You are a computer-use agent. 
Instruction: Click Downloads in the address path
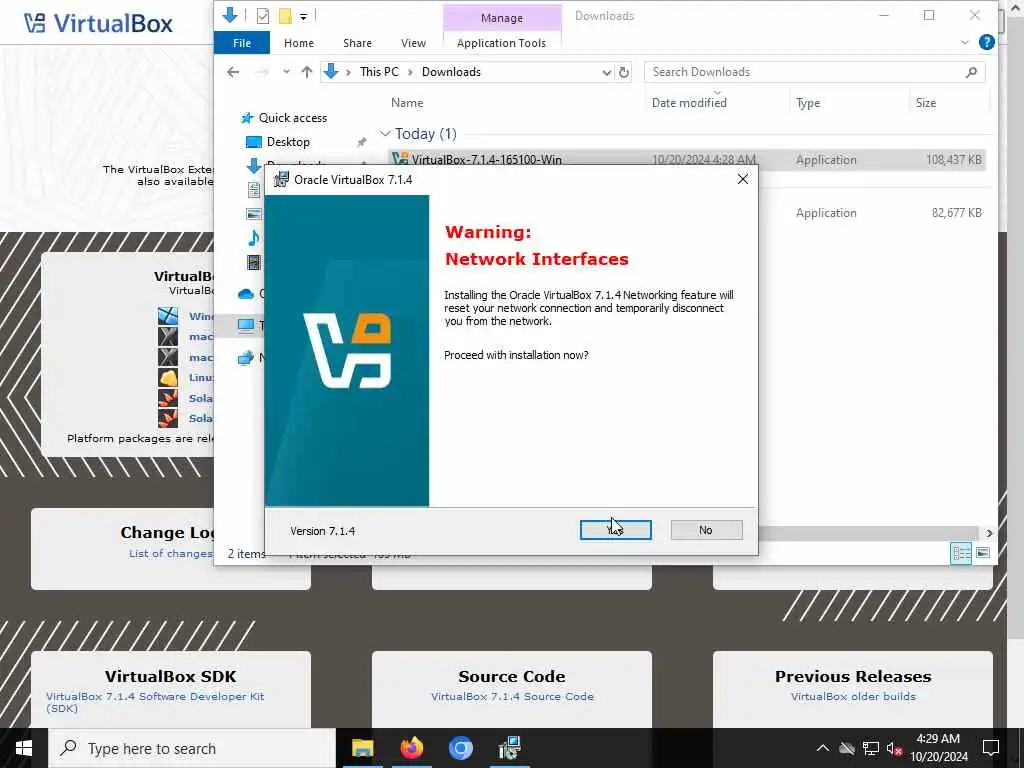451,72
